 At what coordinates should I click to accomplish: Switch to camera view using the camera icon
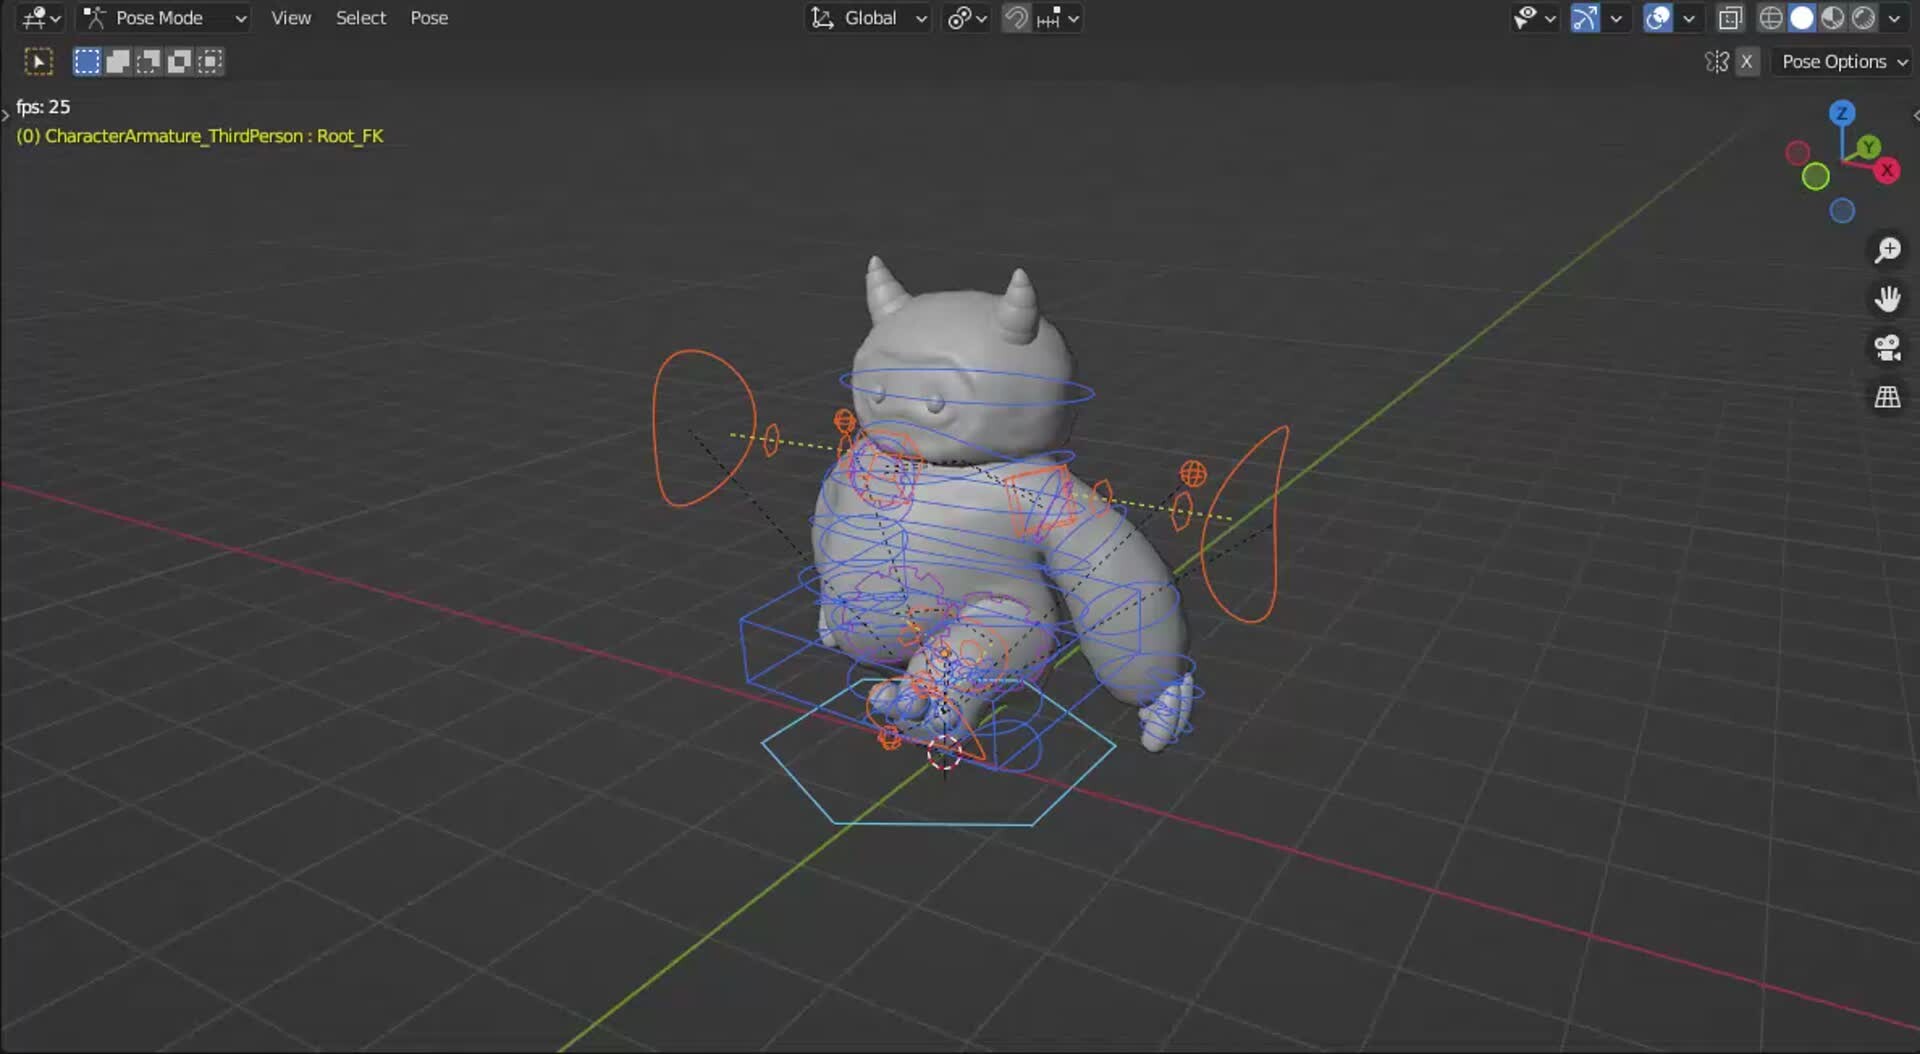(1888, 348)
